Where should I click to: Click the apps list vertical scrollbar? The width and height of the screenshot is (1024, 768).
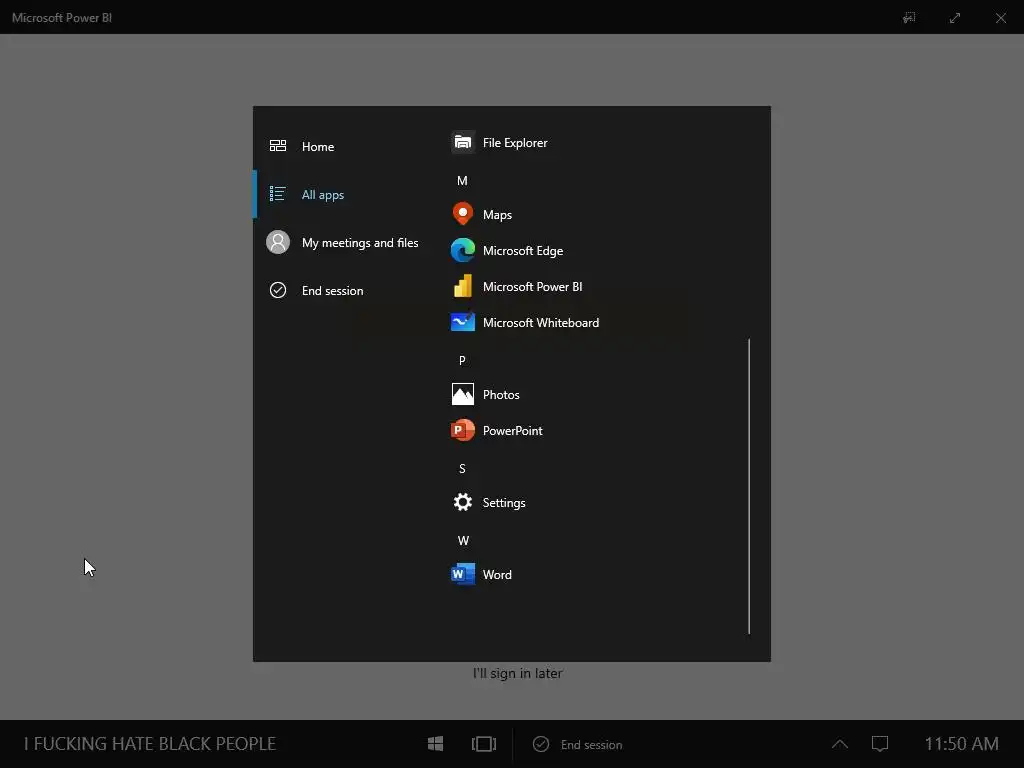pos(749,486)
